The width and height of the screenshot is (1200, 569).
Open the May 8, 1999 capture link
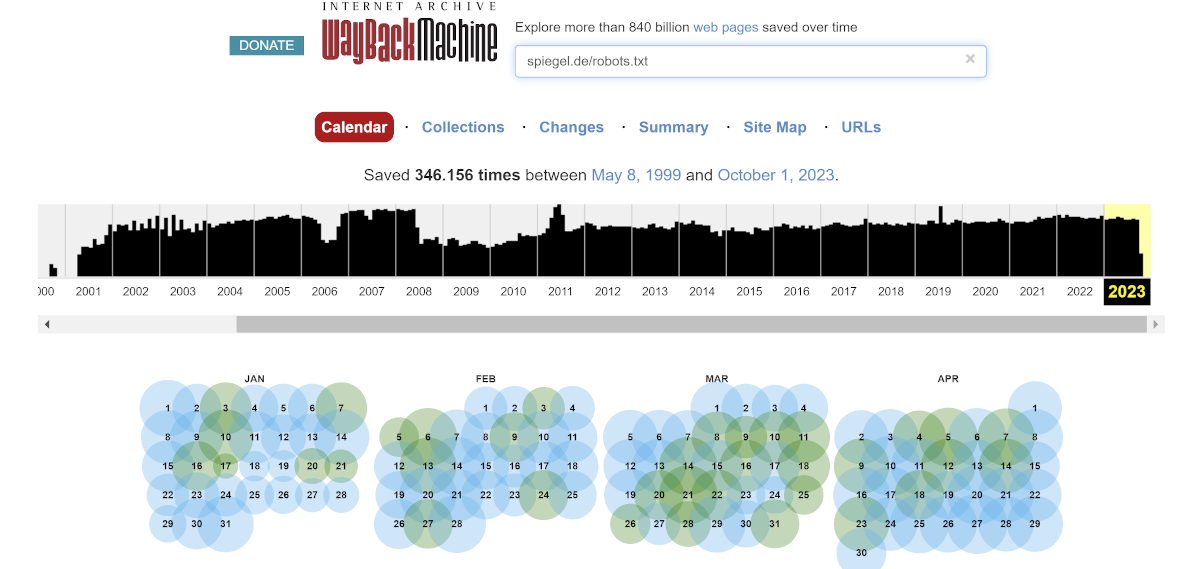[636, 175]
